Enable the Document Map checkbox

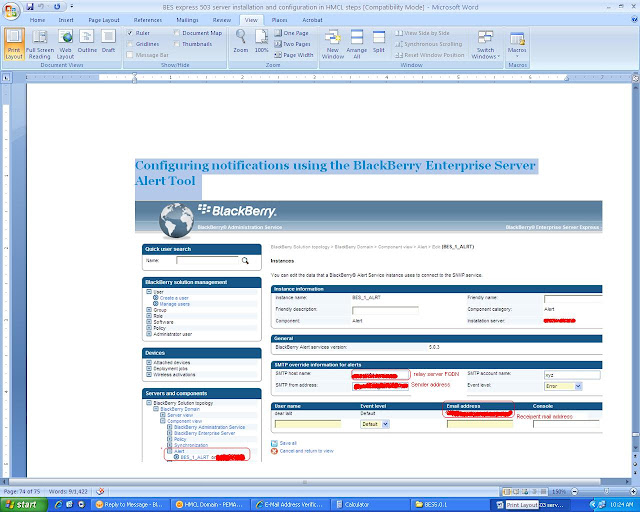176,33
